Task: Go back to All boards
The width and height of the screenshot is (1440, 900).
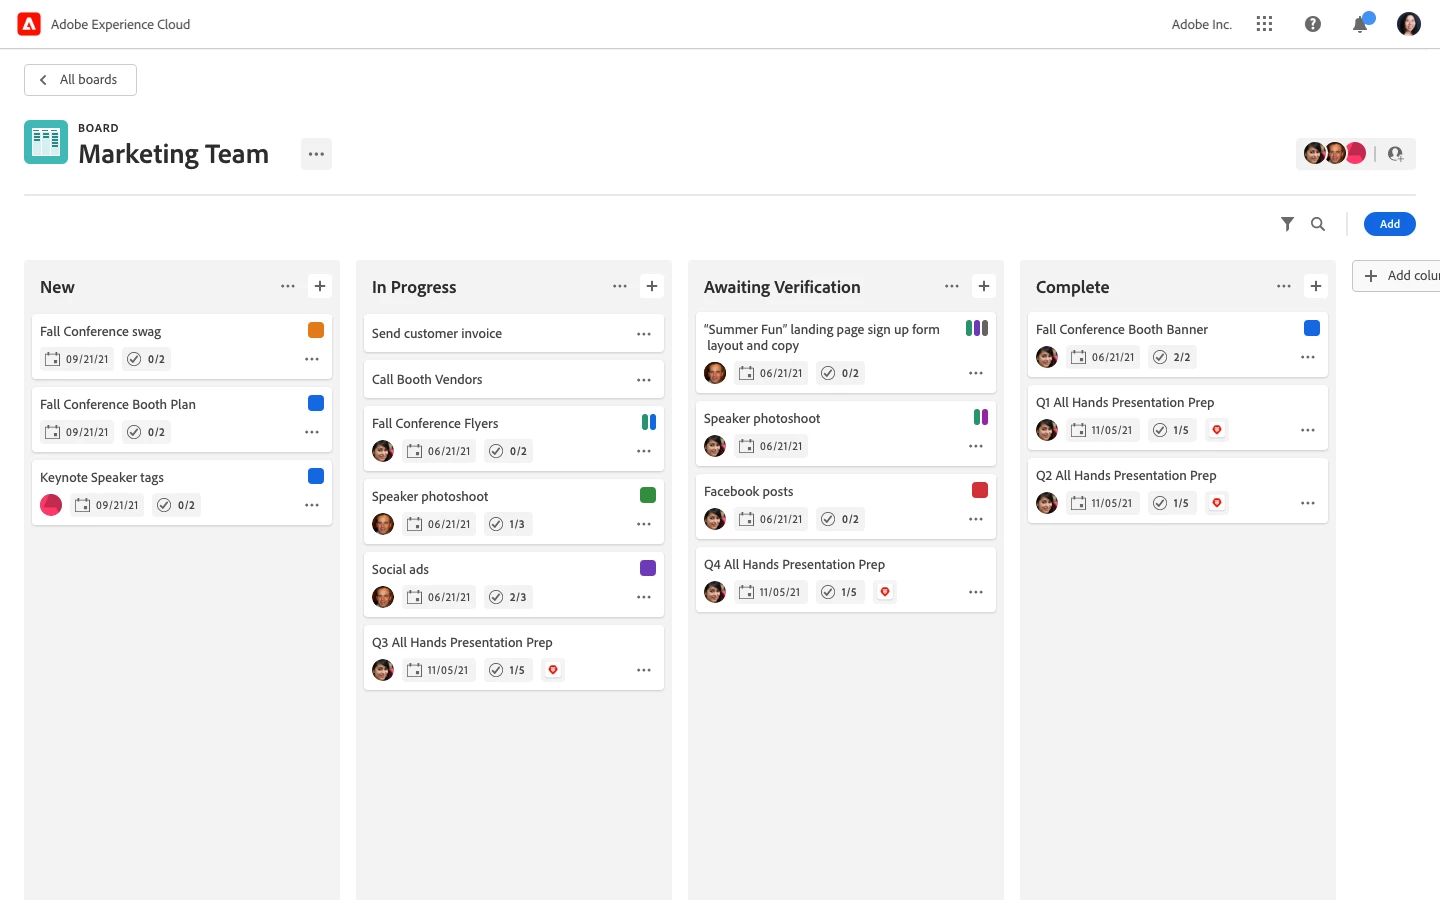Action: tap(80, 80)
